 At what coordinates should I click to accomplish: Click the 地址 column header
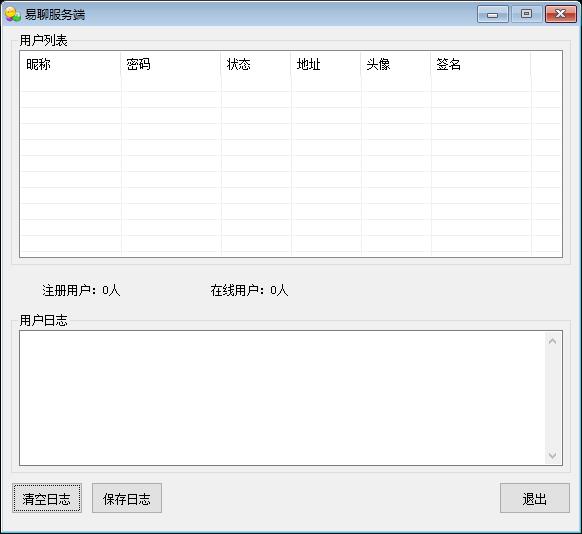(326, 64)
